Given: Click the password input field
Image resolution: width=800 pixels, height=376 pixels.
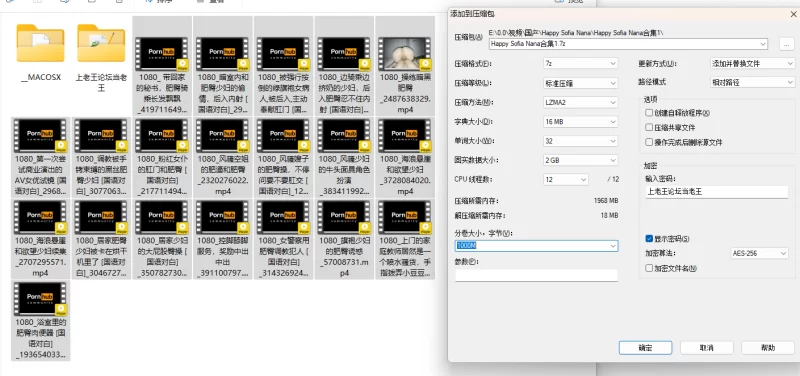Looking at the screenshot, I should 717,192.
